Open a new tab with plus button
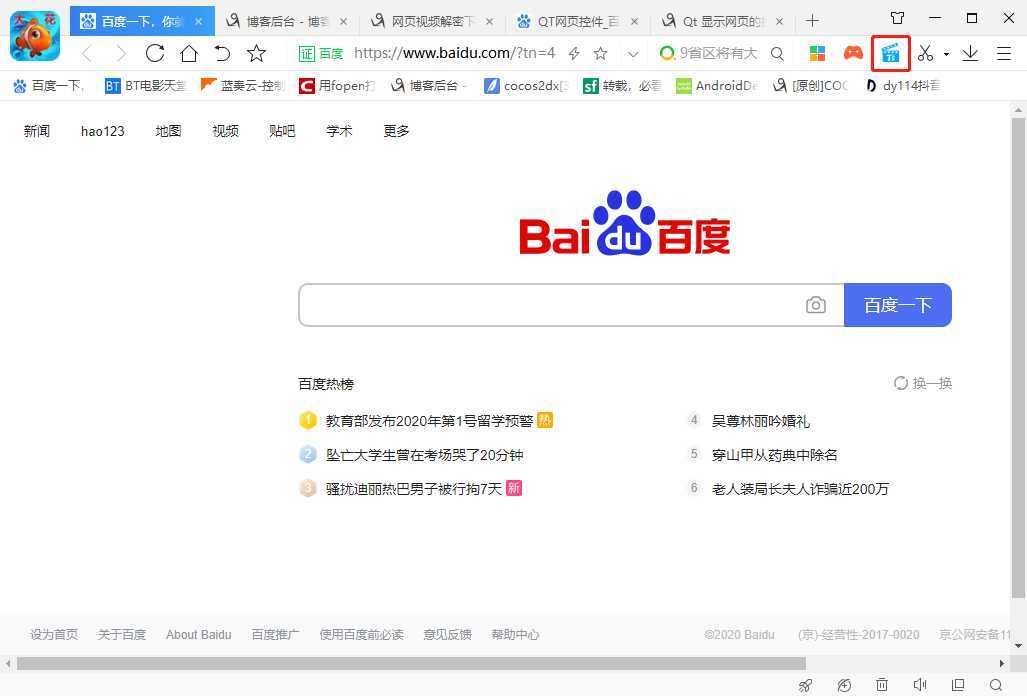Screen dimensions: 1027x696 [x=812, y=21]
